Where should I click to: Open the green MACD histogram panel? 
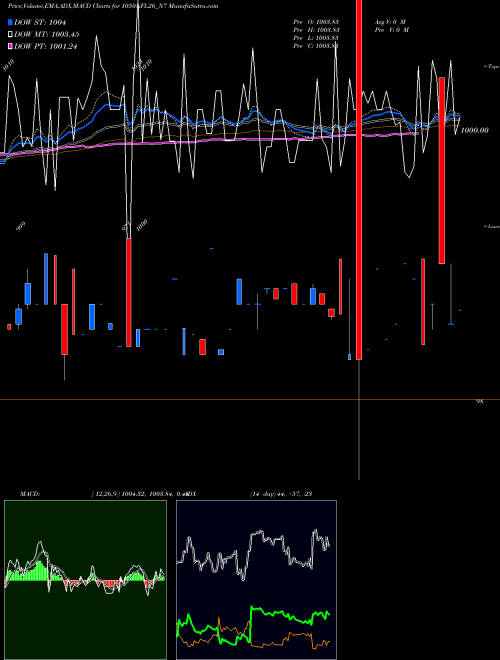85,580
